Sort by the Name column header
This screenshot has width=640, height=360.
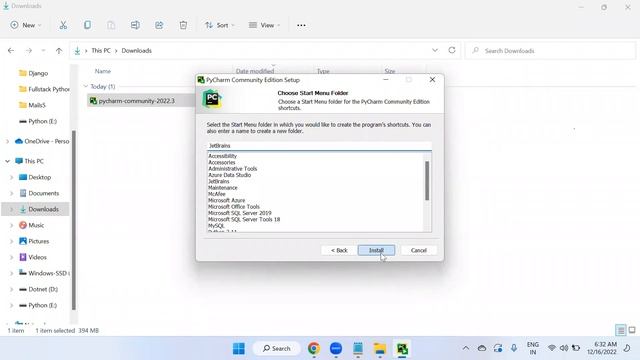click(x=103, y=71)
